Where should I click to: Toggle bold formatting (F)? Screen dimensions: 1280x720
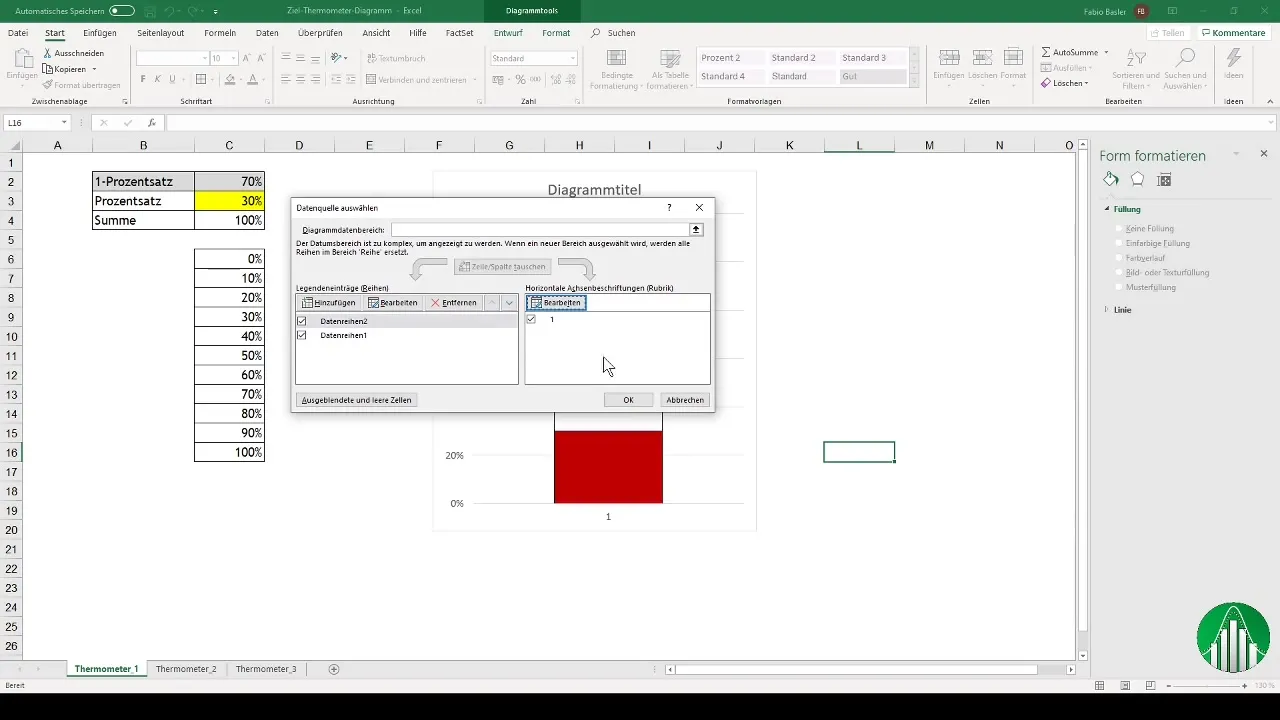tap(143, 79)
